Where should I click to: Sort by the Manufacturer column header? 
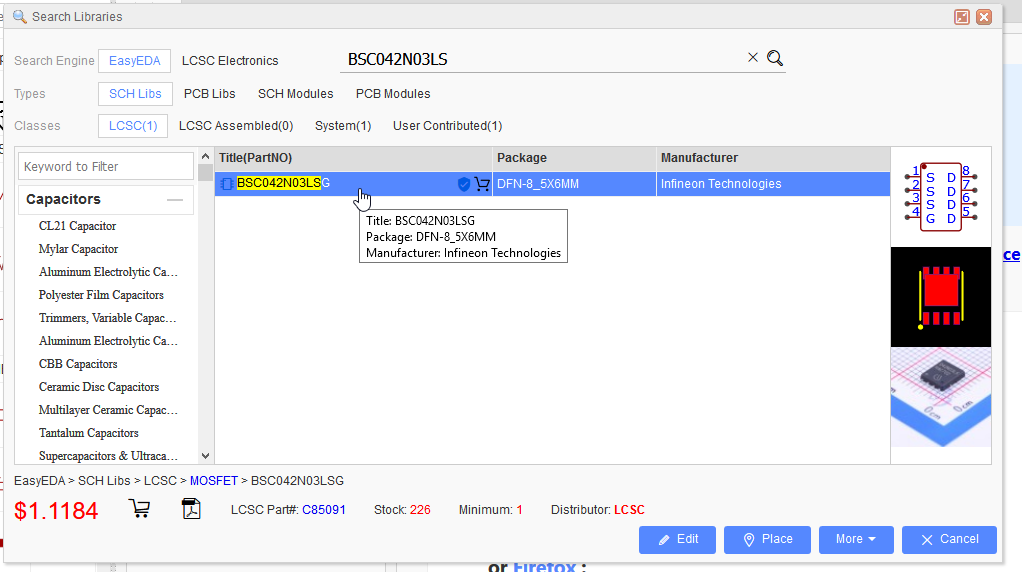773,158
